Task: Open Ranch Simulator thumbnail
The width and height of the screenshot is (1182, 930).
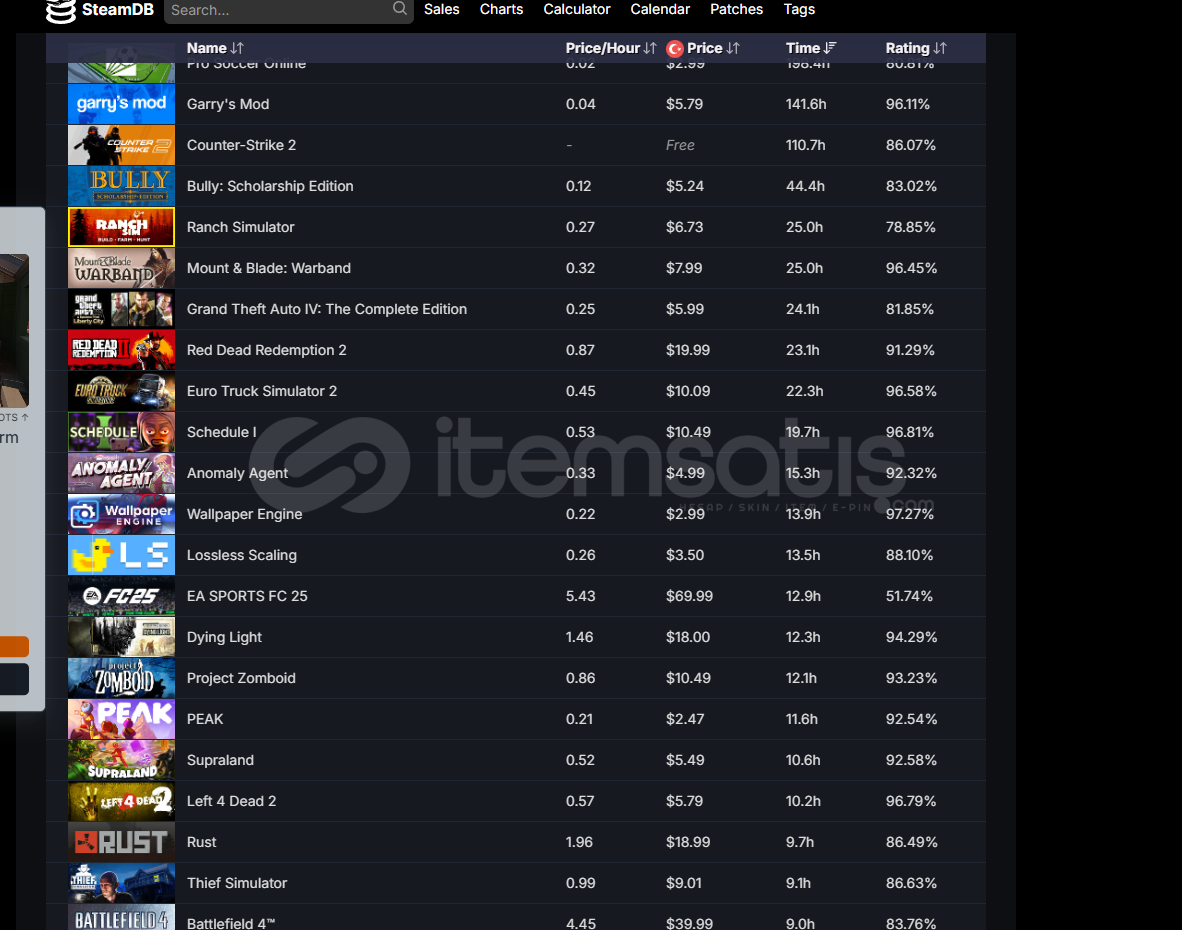Action: point(121,227)
